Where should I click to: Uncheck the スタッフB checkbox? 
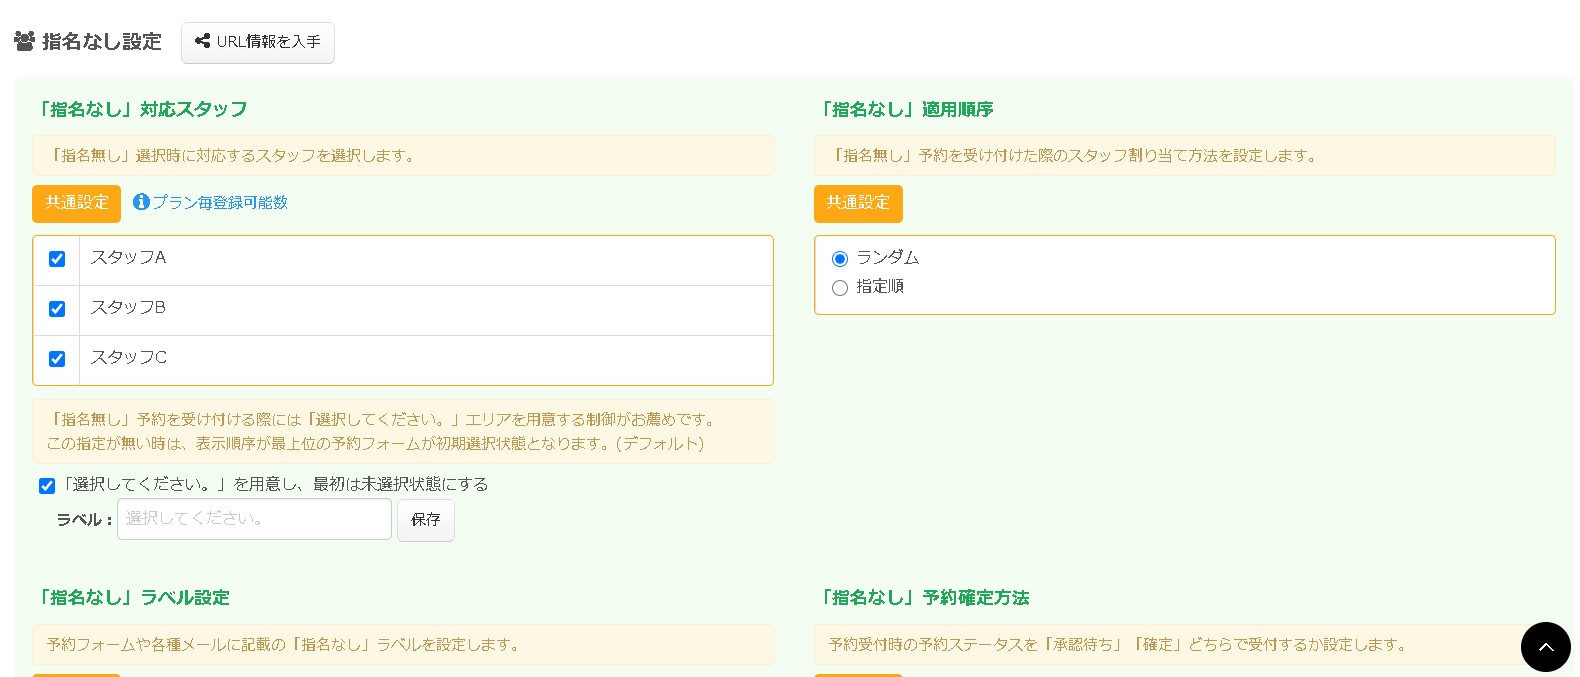56,309
